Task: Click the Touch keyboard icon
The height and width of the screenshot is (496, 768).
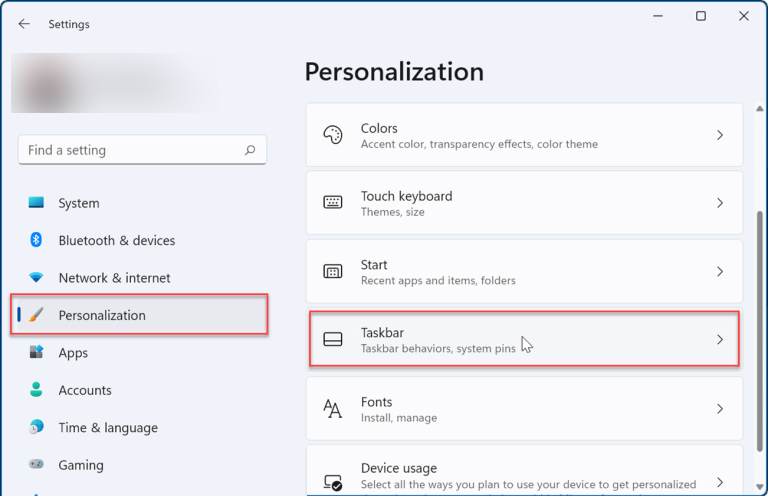Action: 333,202
